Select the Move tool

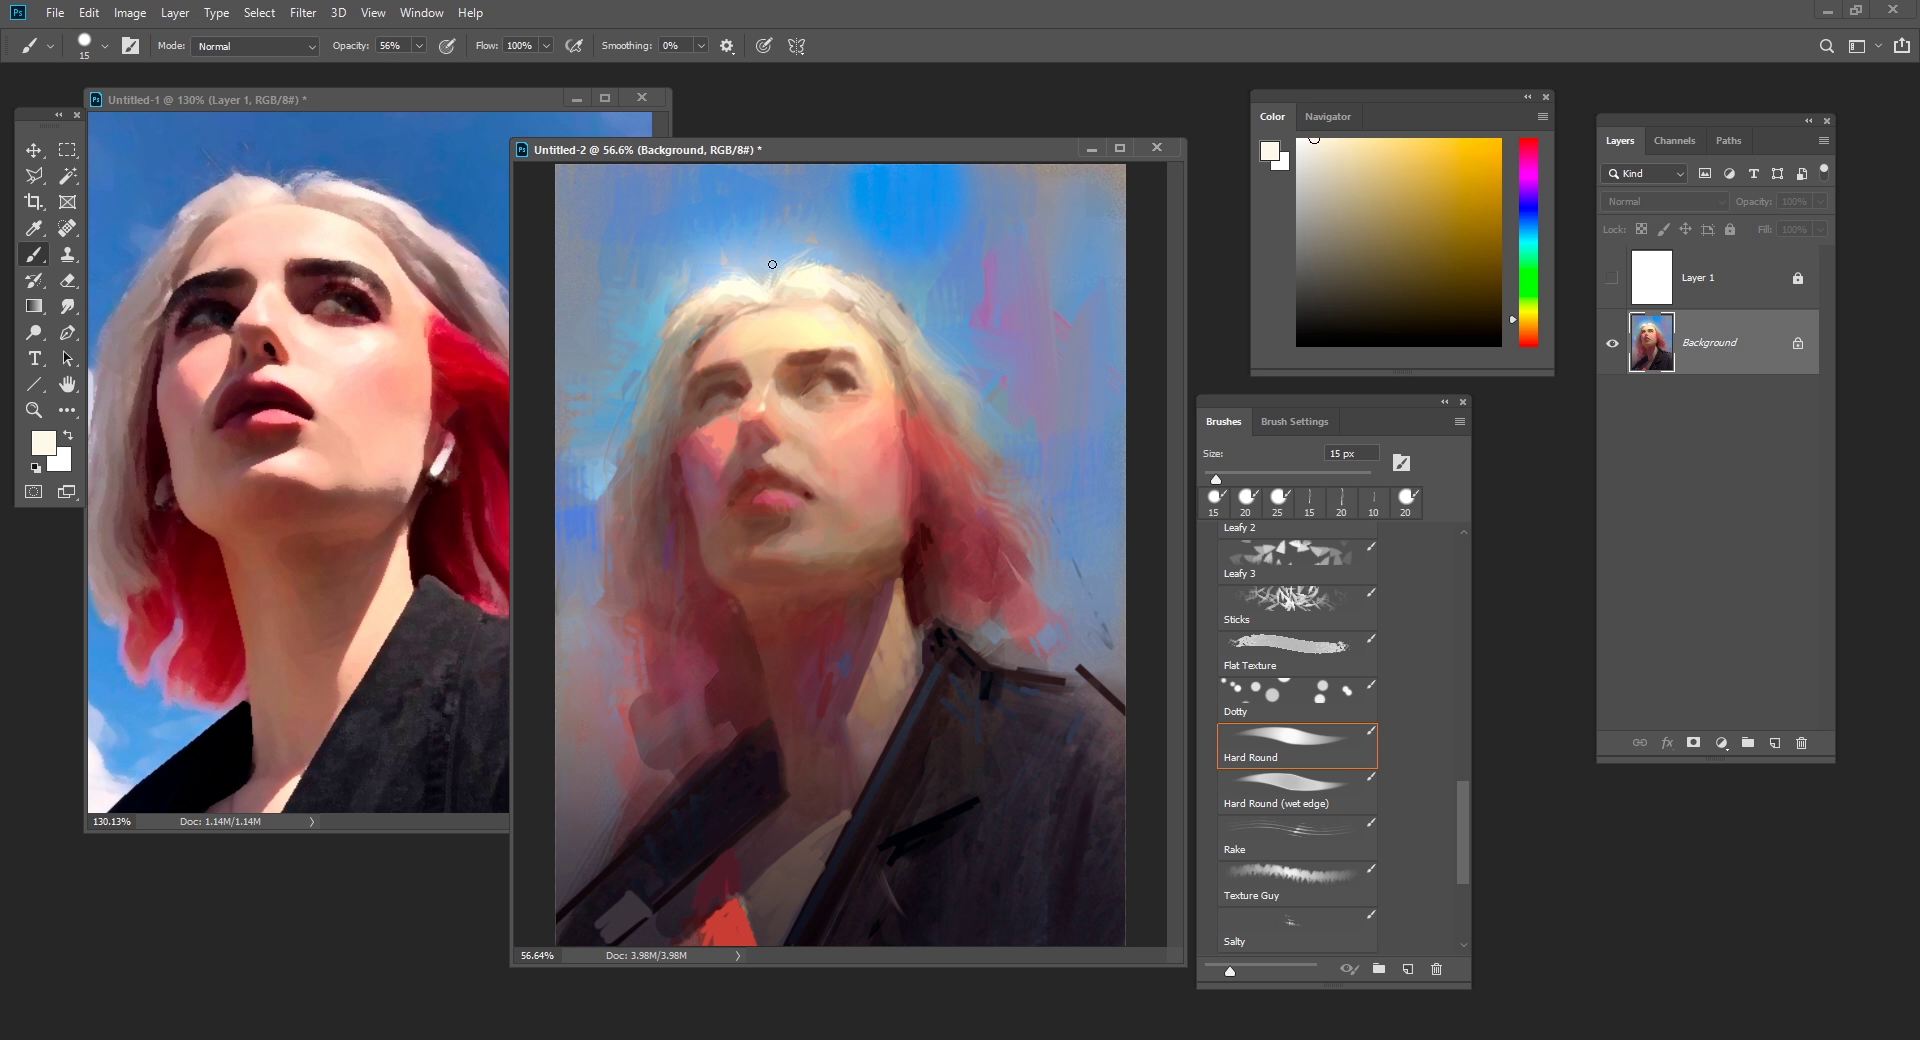pos(34,150)
